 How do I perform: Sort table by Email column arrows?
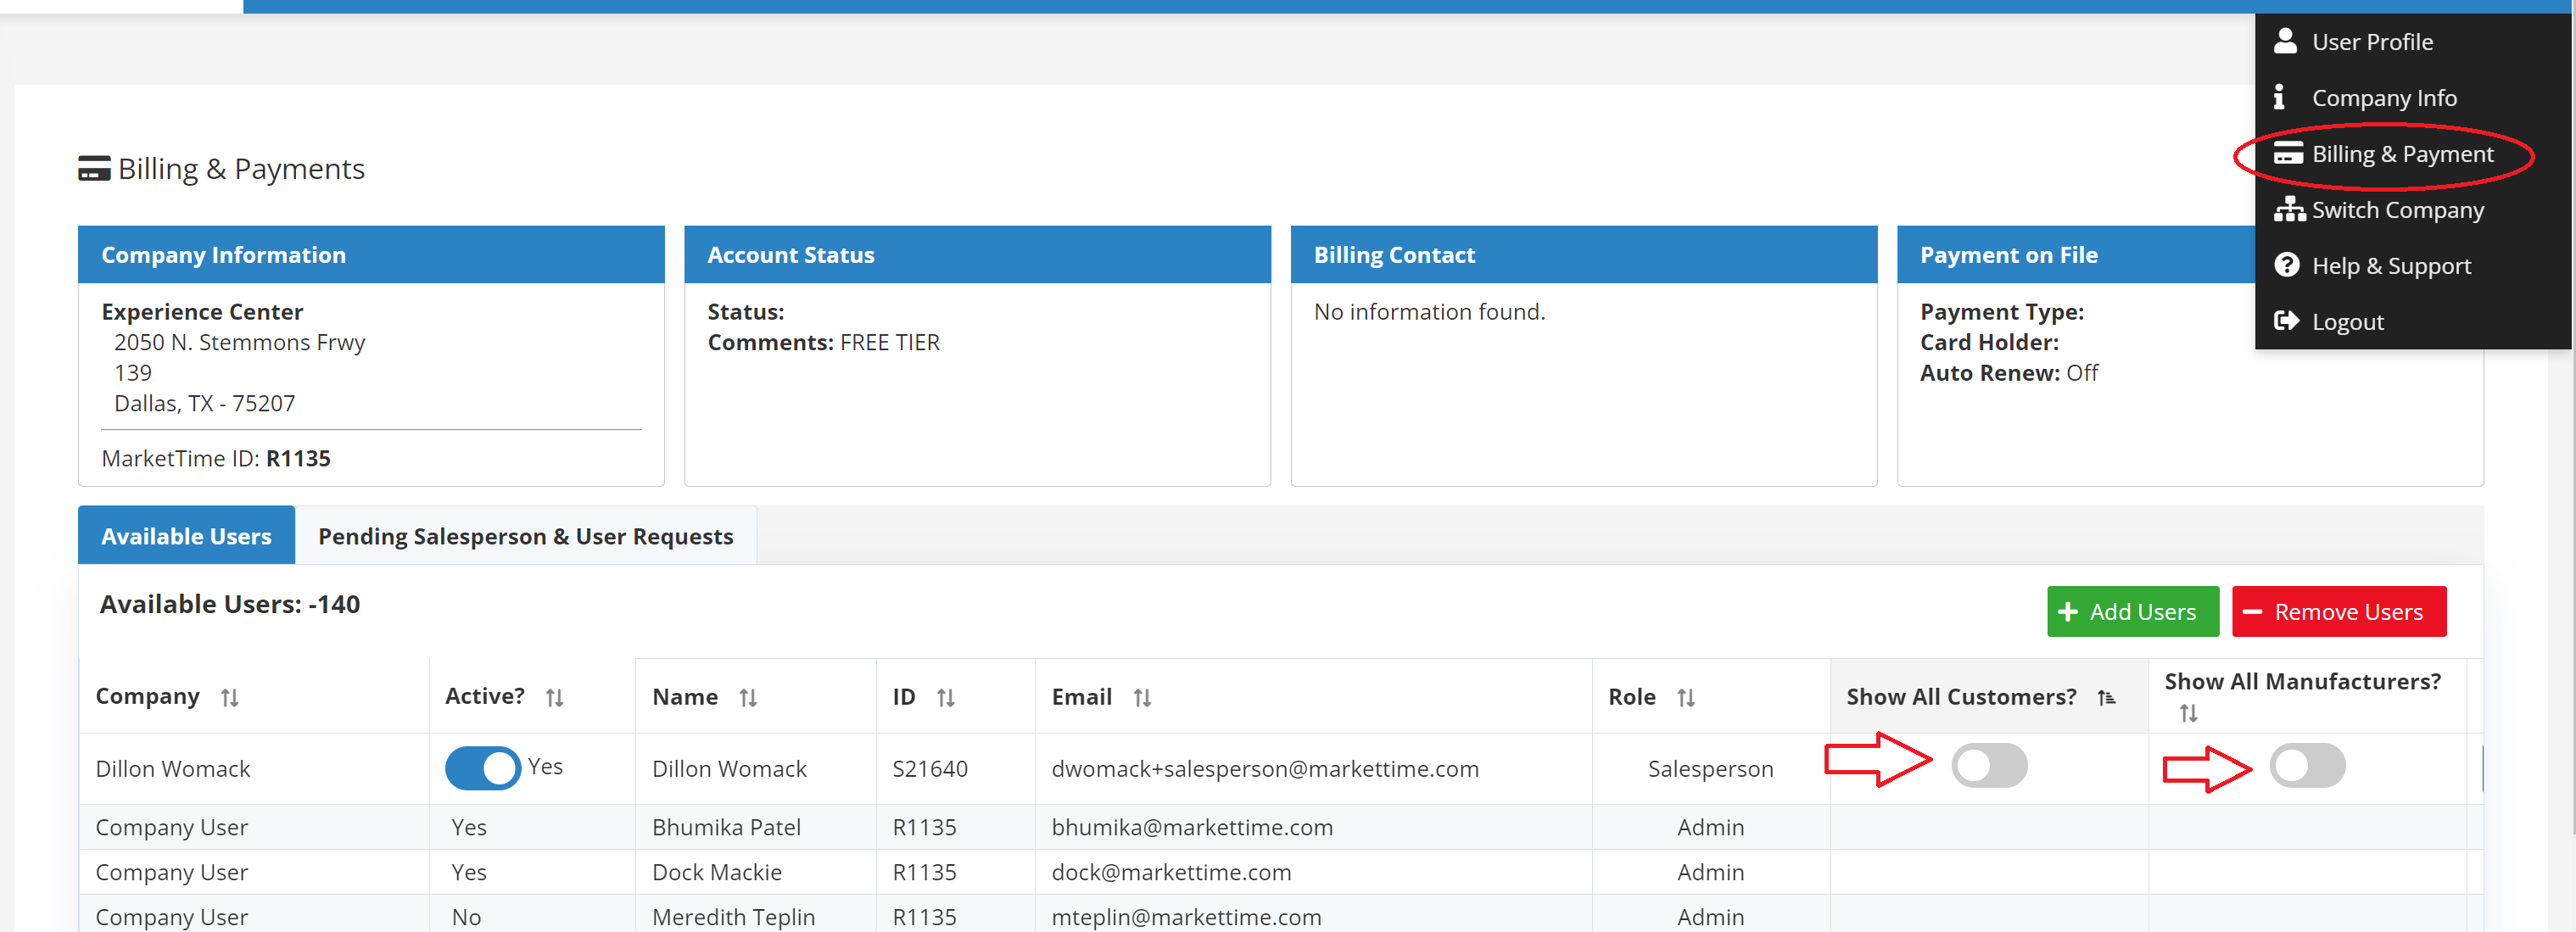[x=1142, y=698]
